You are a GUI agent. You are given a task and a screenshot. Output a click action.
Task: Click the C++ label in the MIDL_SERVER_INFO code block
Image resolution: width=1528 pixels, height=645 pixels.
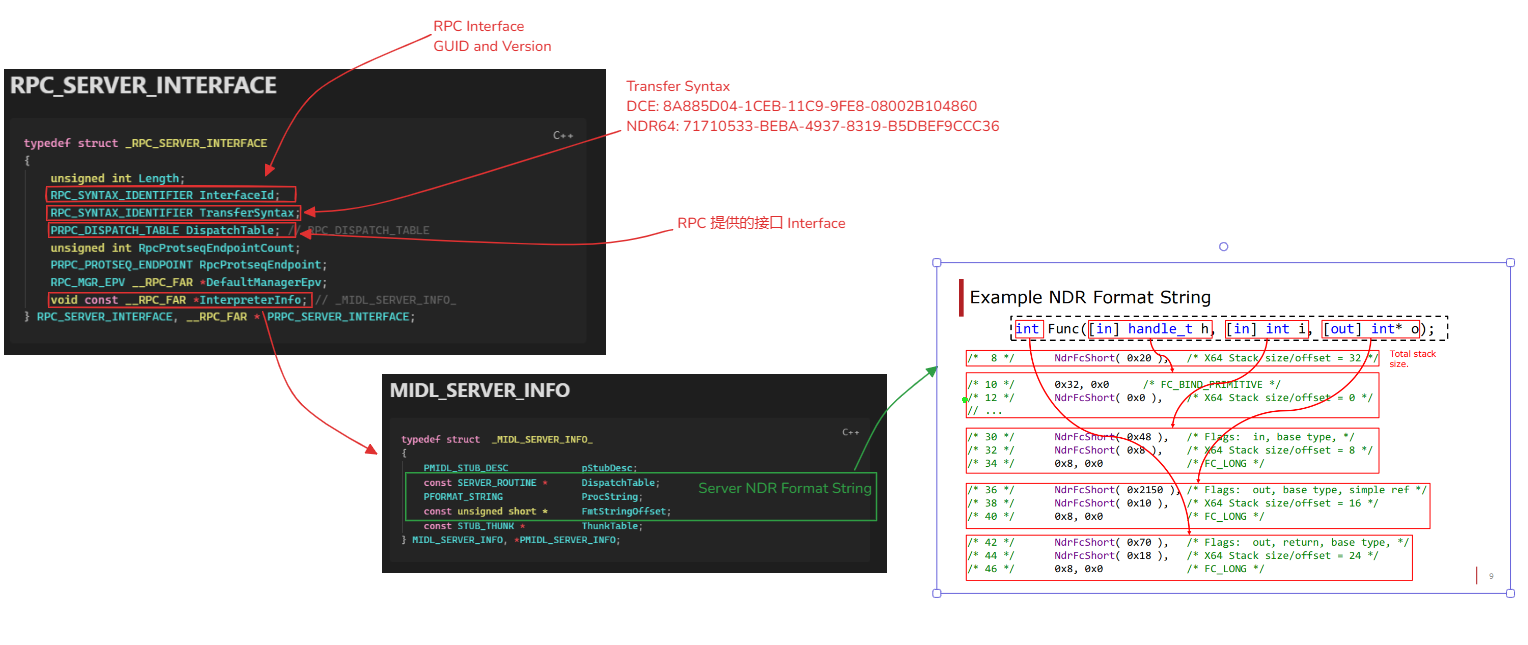pyautogui.click(x=850, y=432)
